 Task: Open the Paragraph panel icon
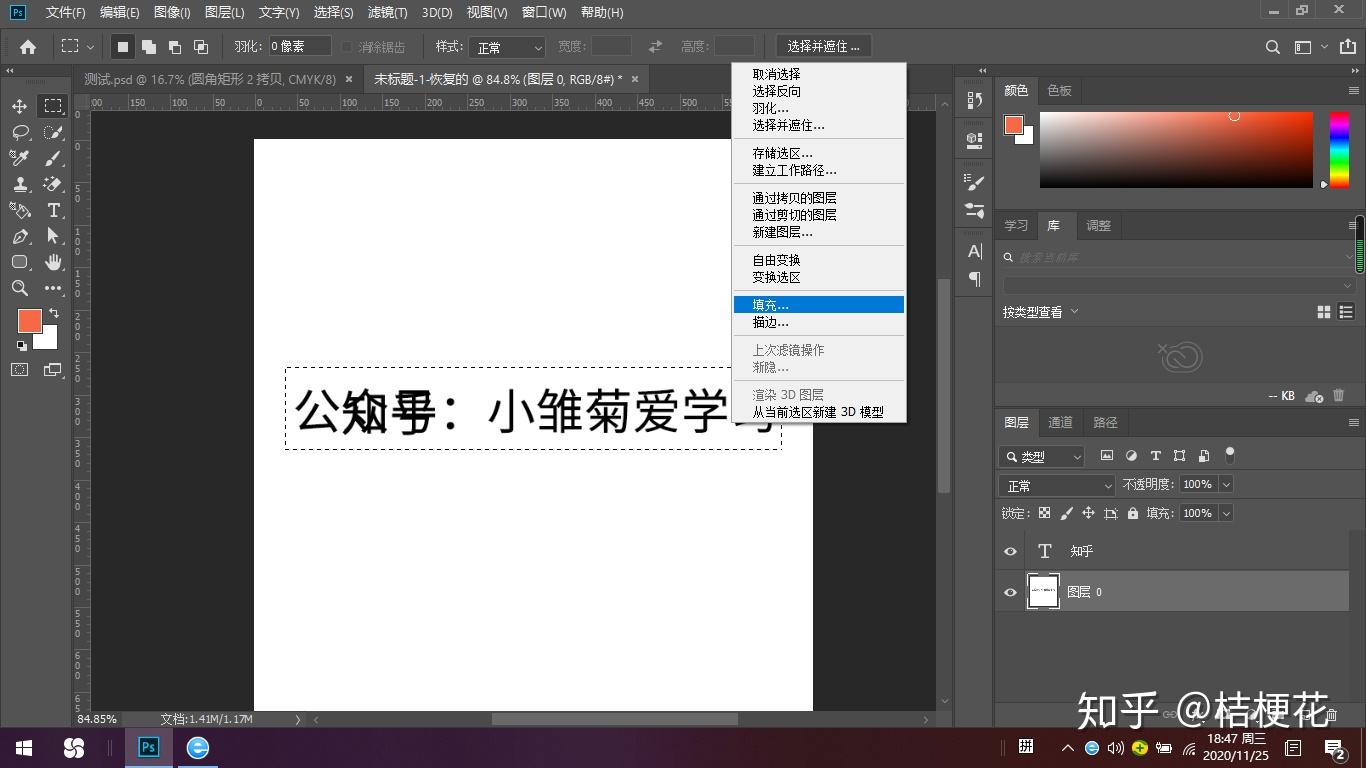[x=975, y=280]
